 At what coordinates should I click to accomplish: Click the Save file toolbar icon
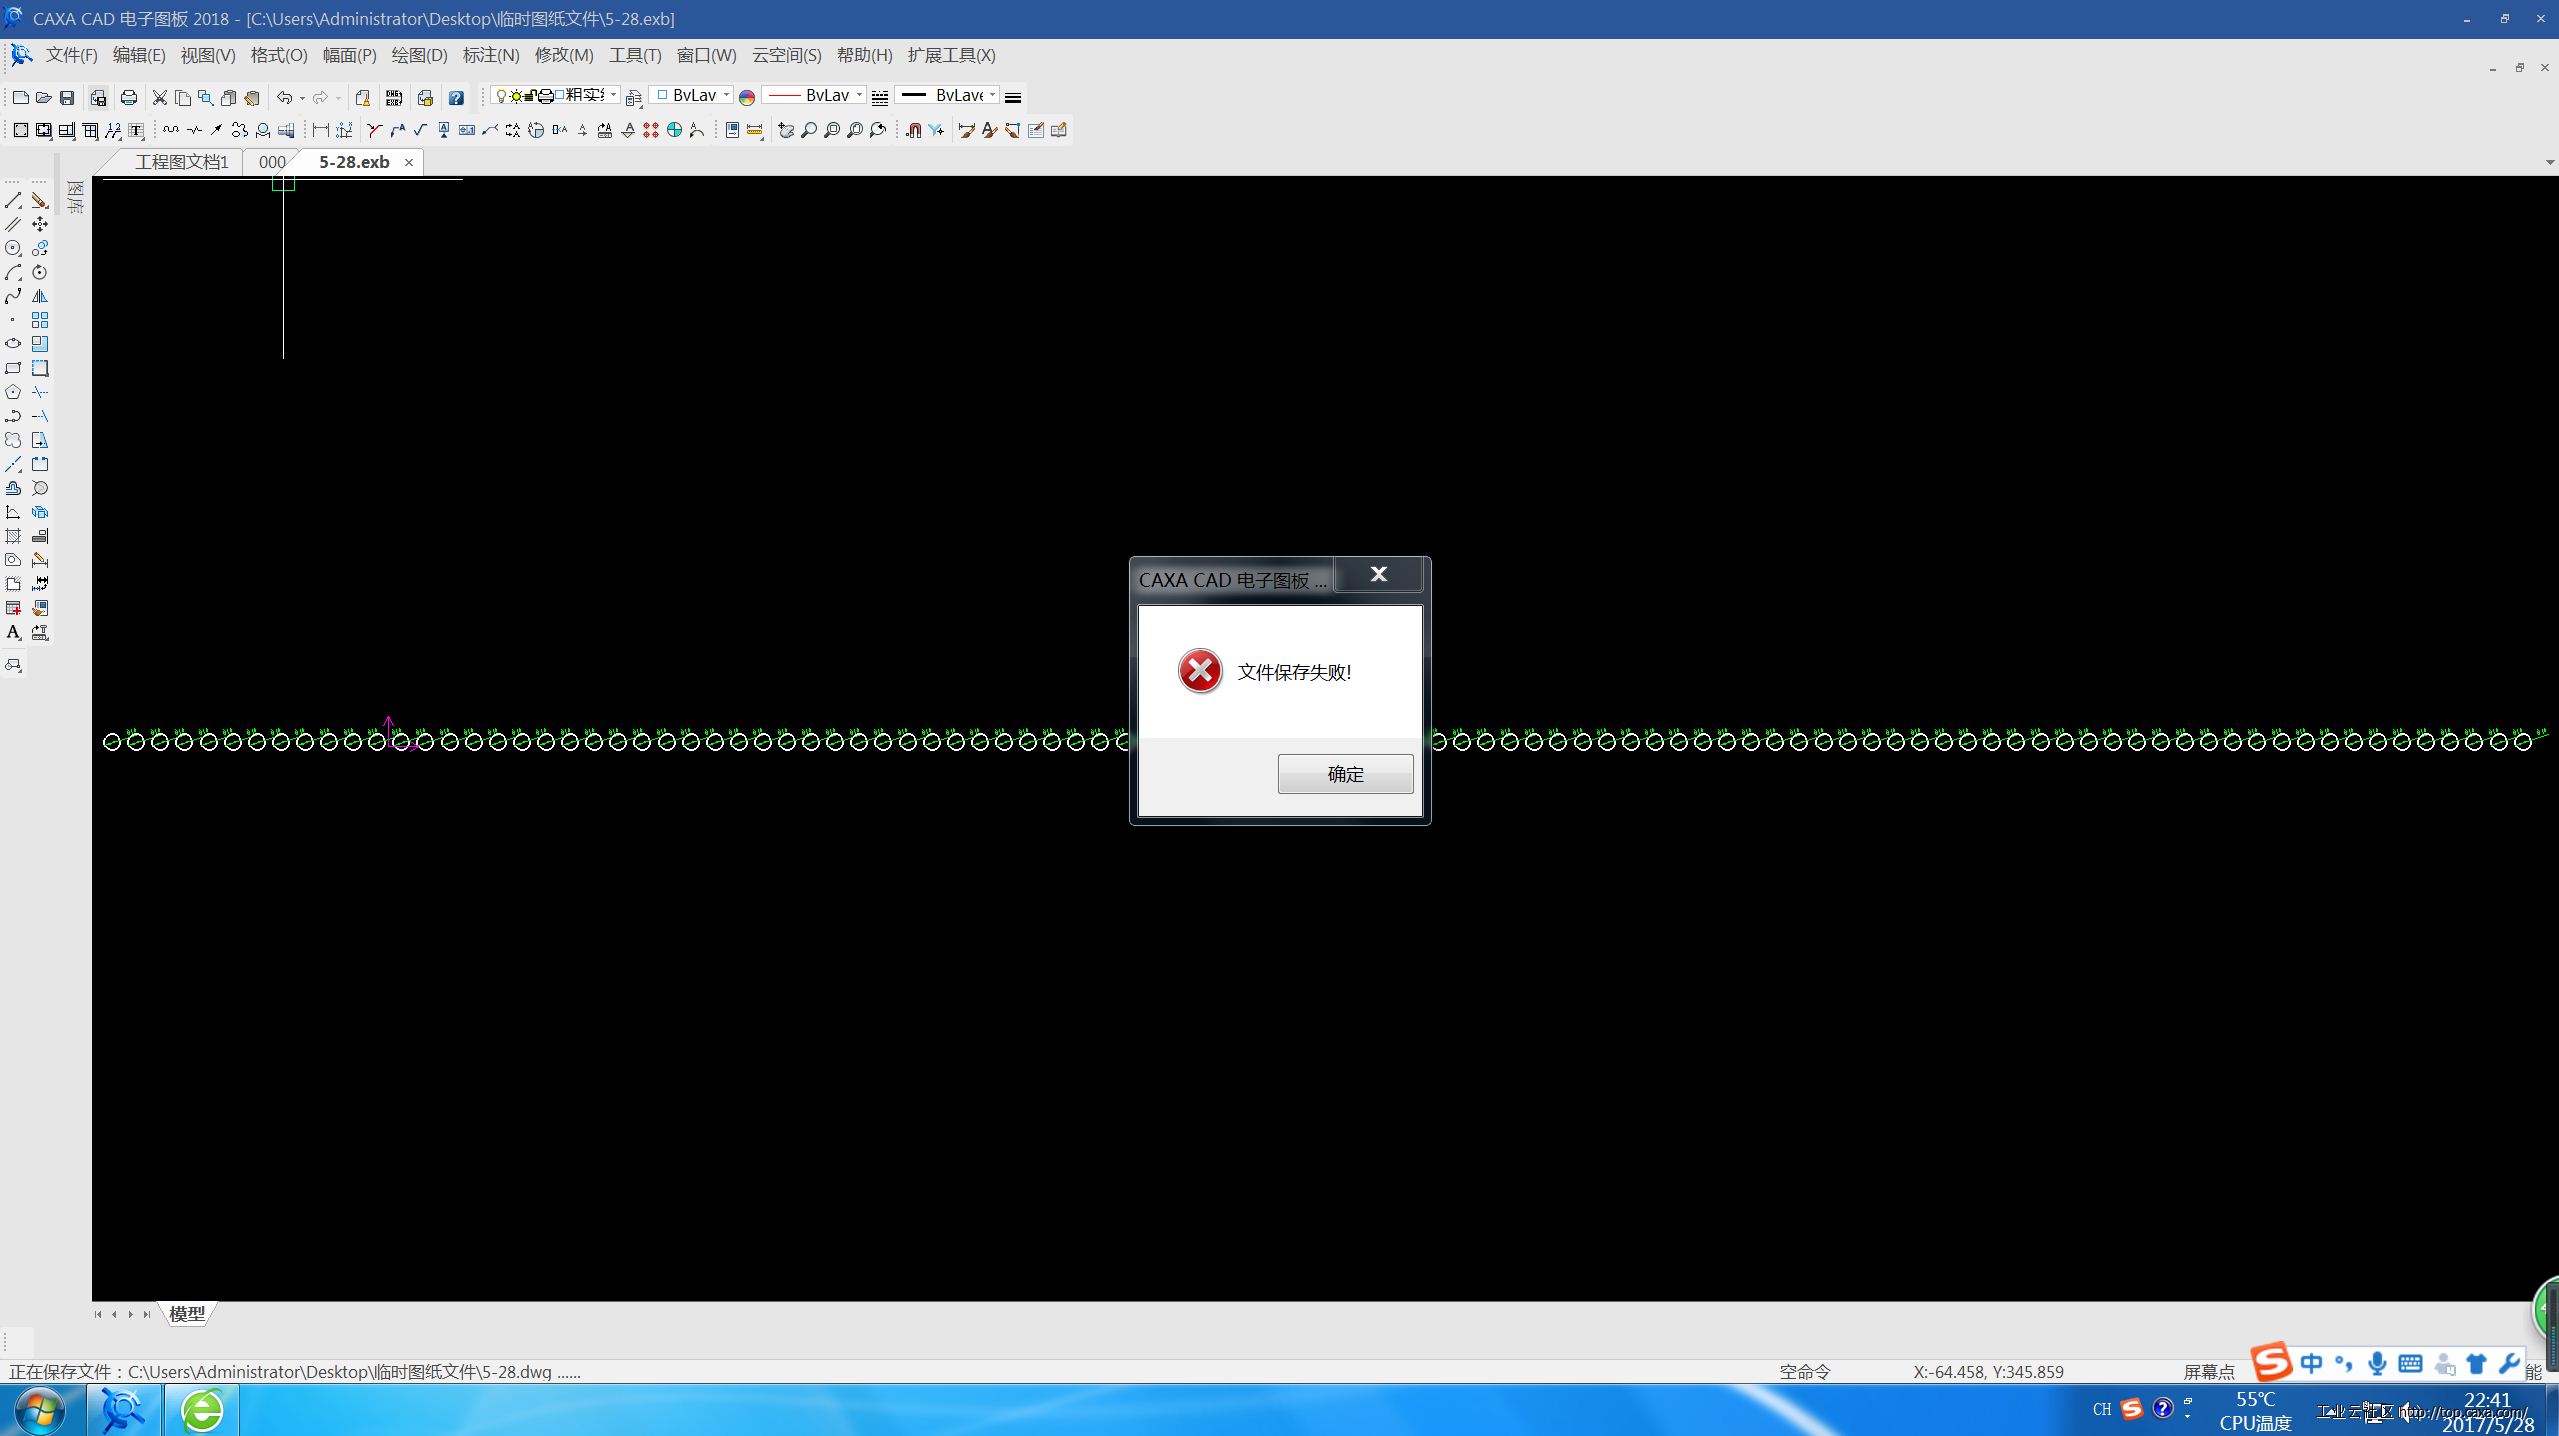click(67, 97)
